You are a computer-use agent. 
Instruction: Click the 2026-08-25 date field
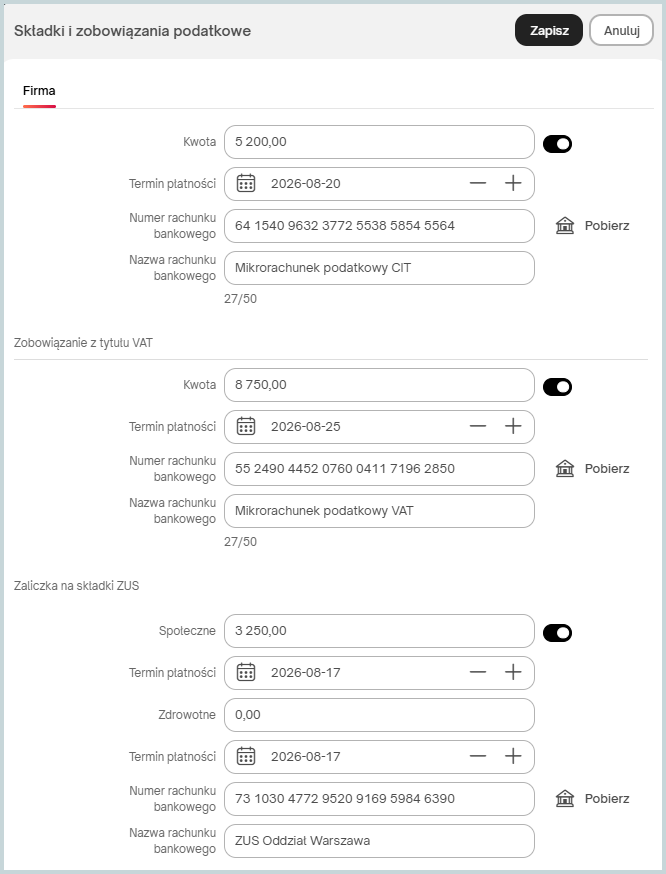(x=379, y=427)
